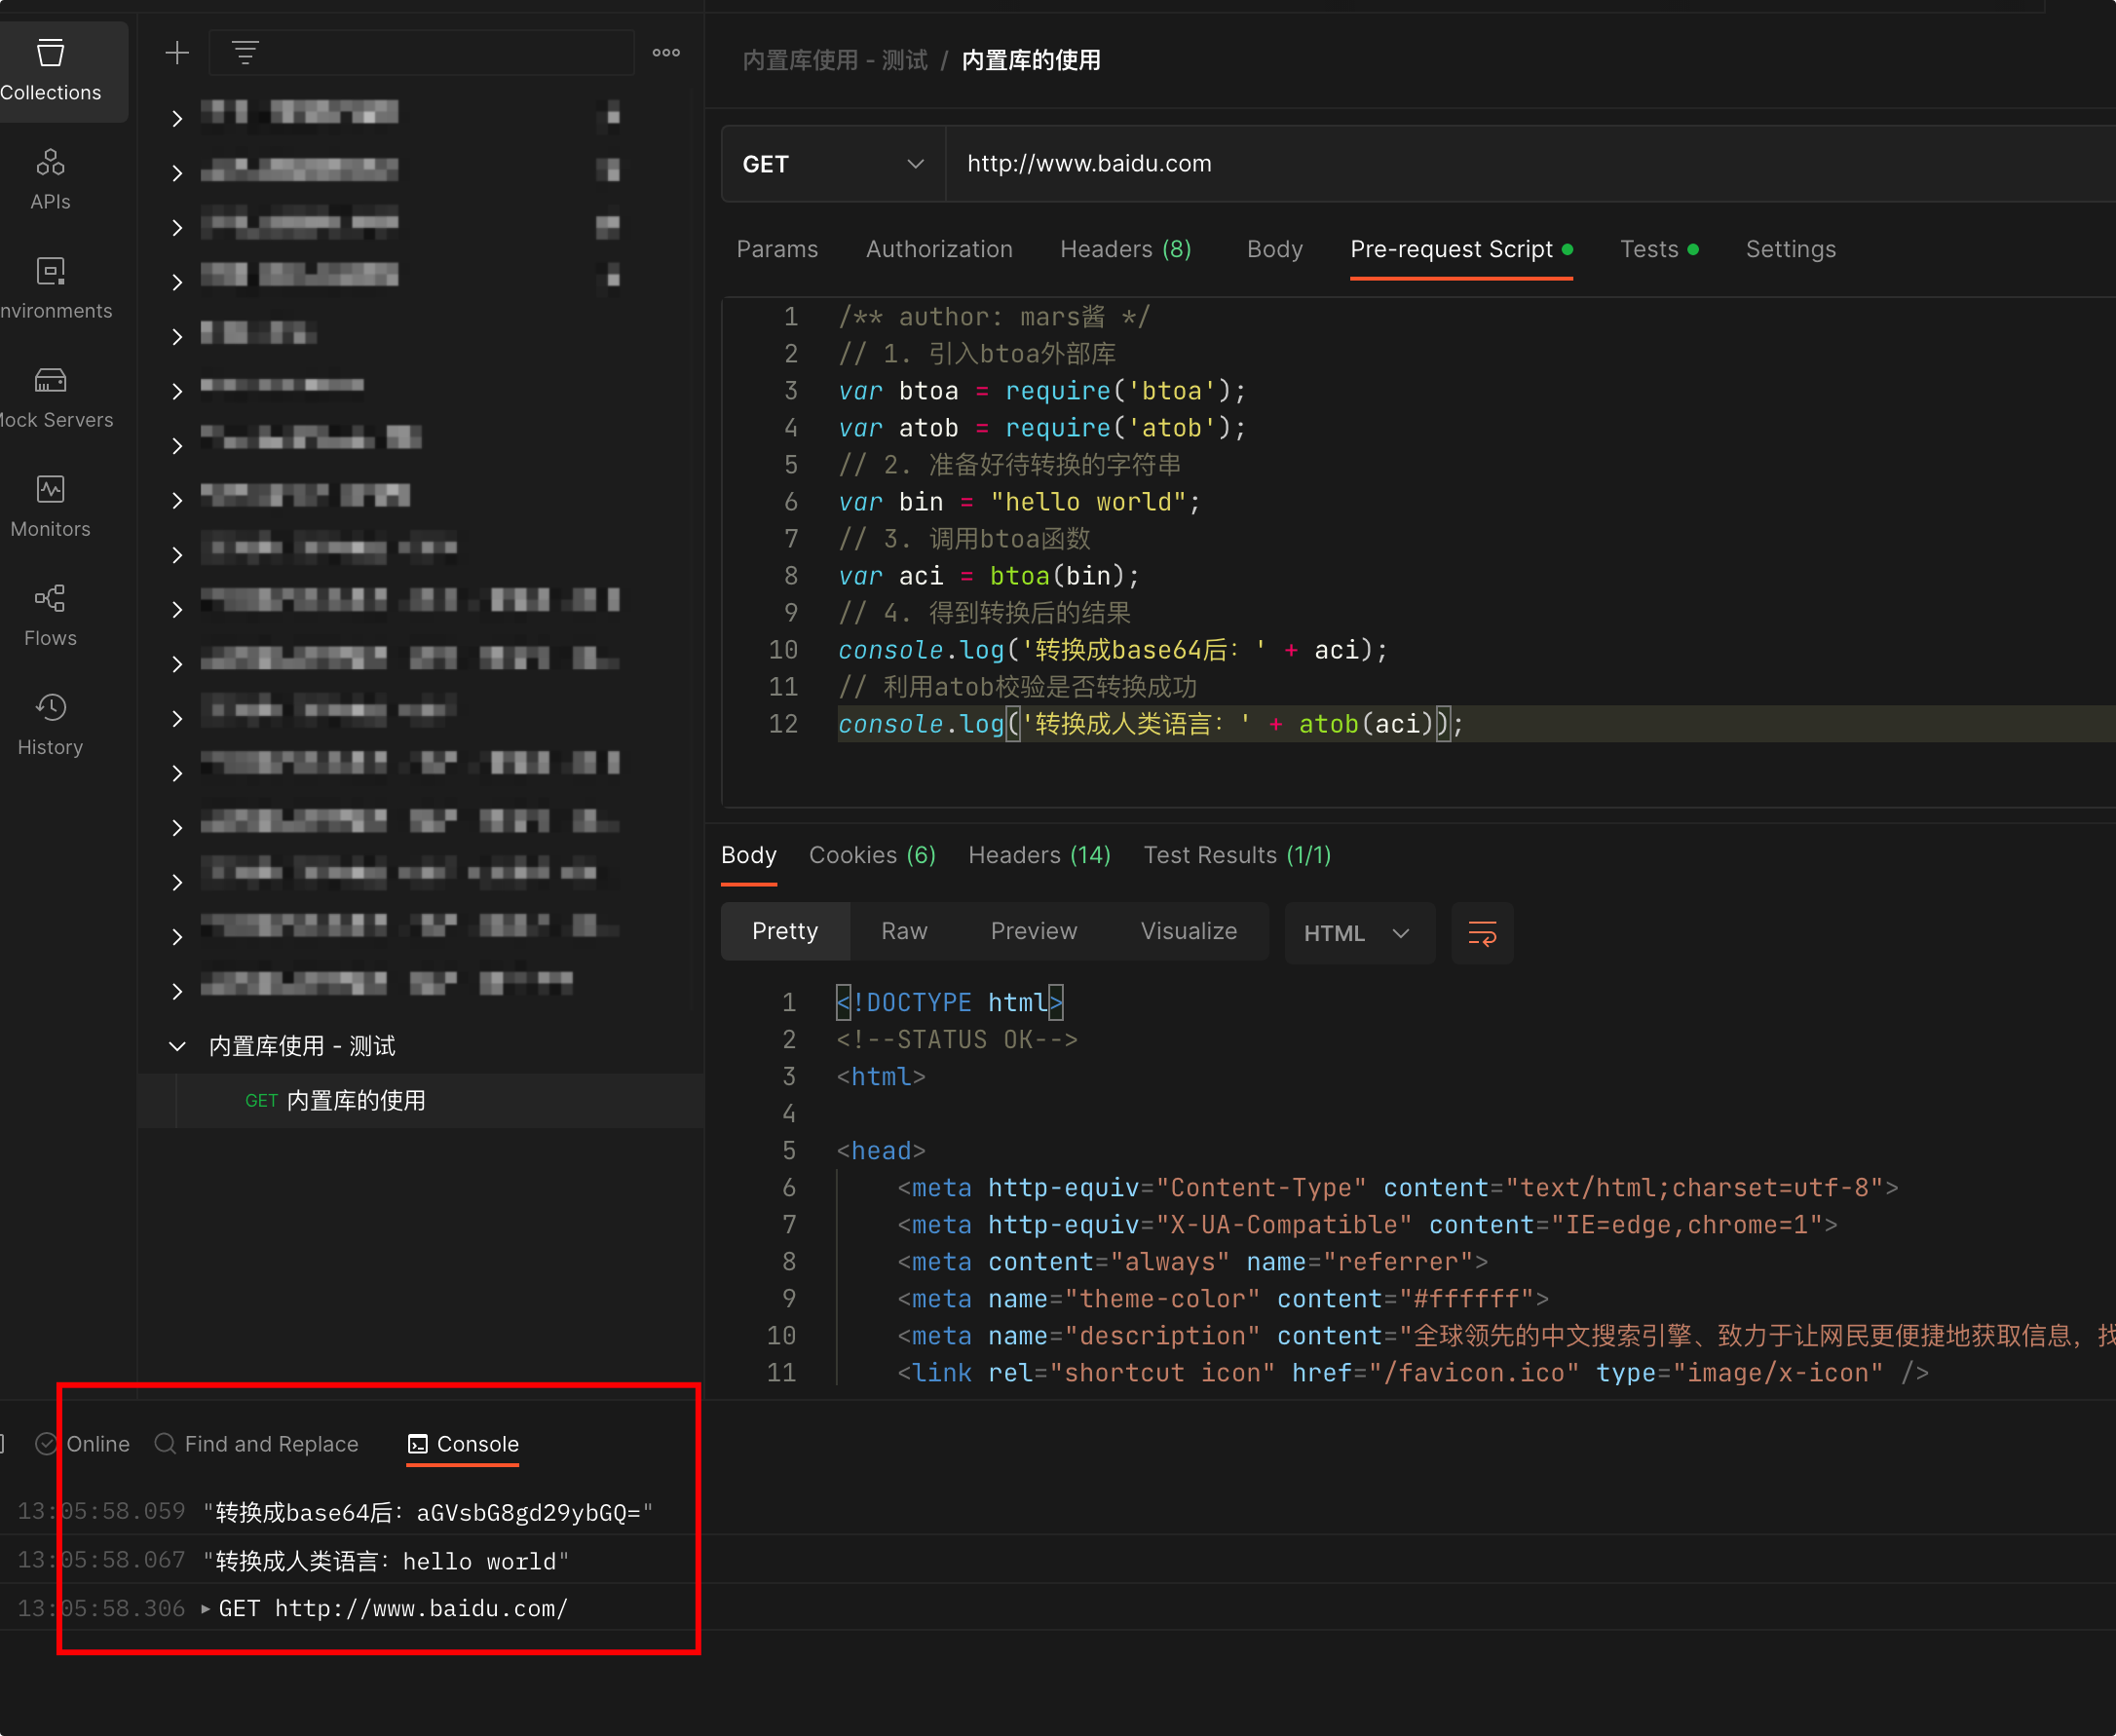The image size is (2116, 1736).
Task: Open the three-dots more options menu
Action: coord(666,53)
